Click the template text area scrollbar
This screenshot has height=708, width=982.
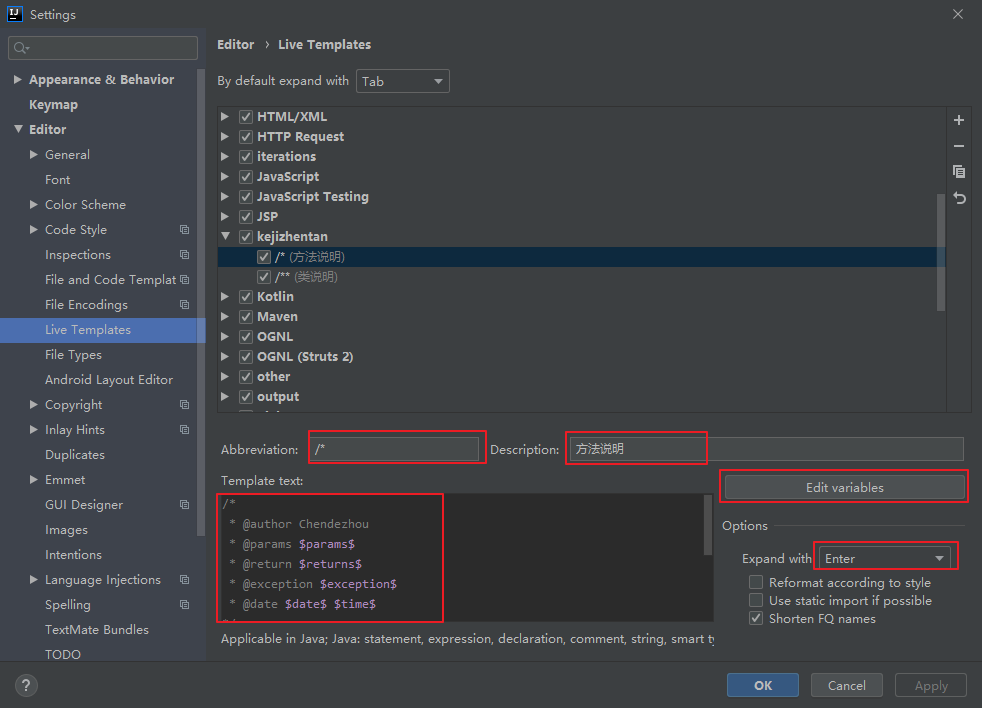708,525
